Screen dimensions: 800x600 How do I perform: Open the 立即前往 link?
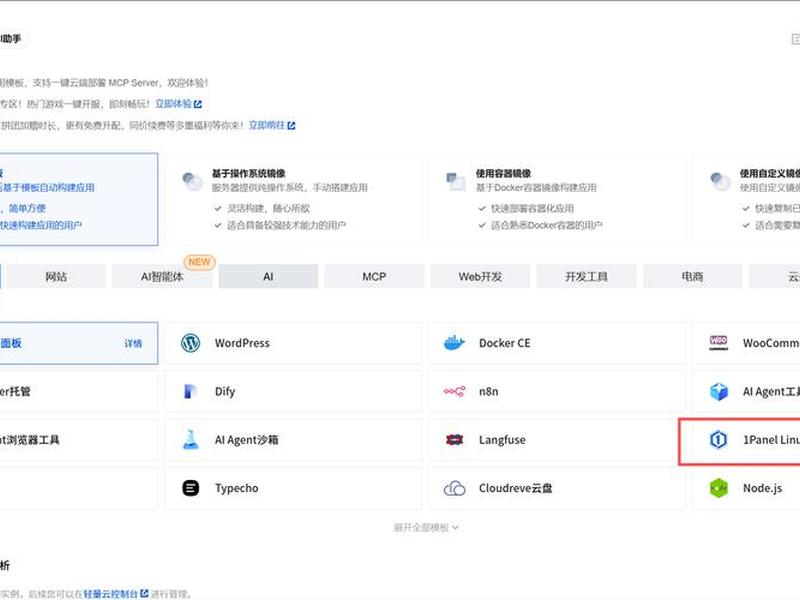[x=267, y=126]
